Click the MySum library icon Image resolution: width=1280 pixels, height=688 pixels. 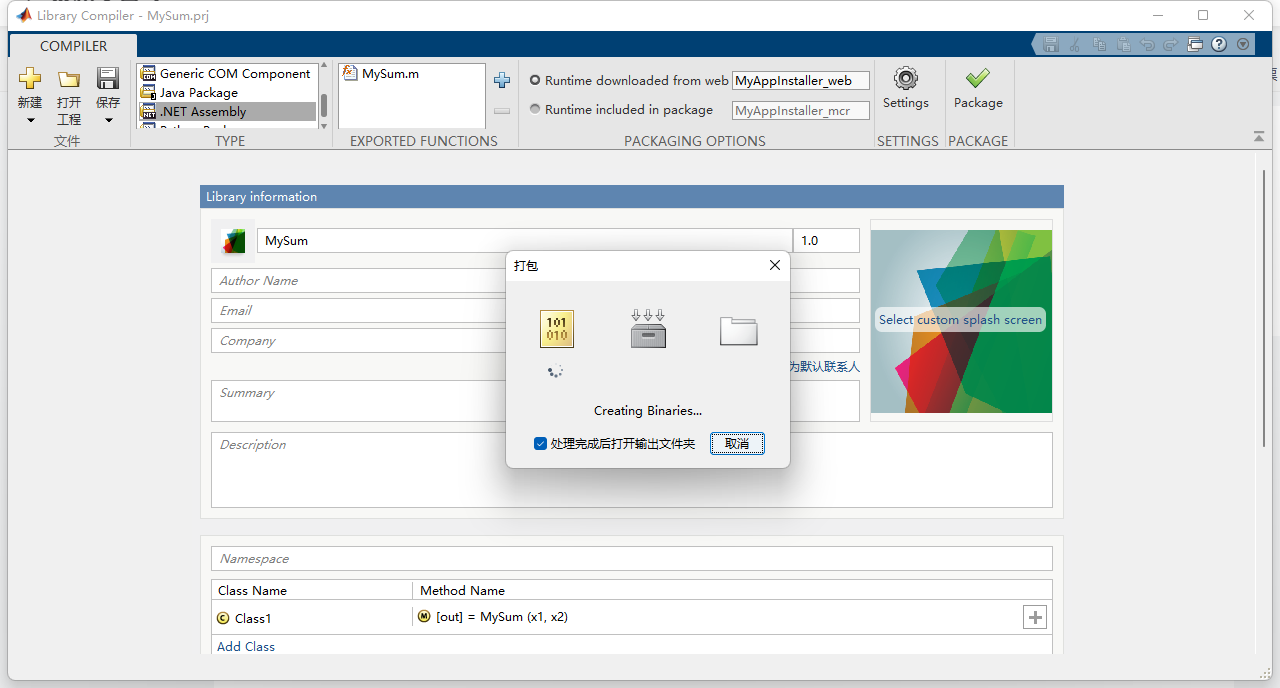233,240
